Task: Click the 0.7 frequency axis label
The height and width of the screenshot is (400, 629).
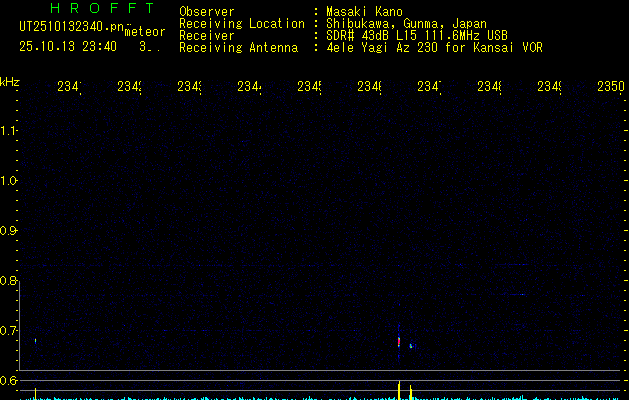Action: pos(9,330)
